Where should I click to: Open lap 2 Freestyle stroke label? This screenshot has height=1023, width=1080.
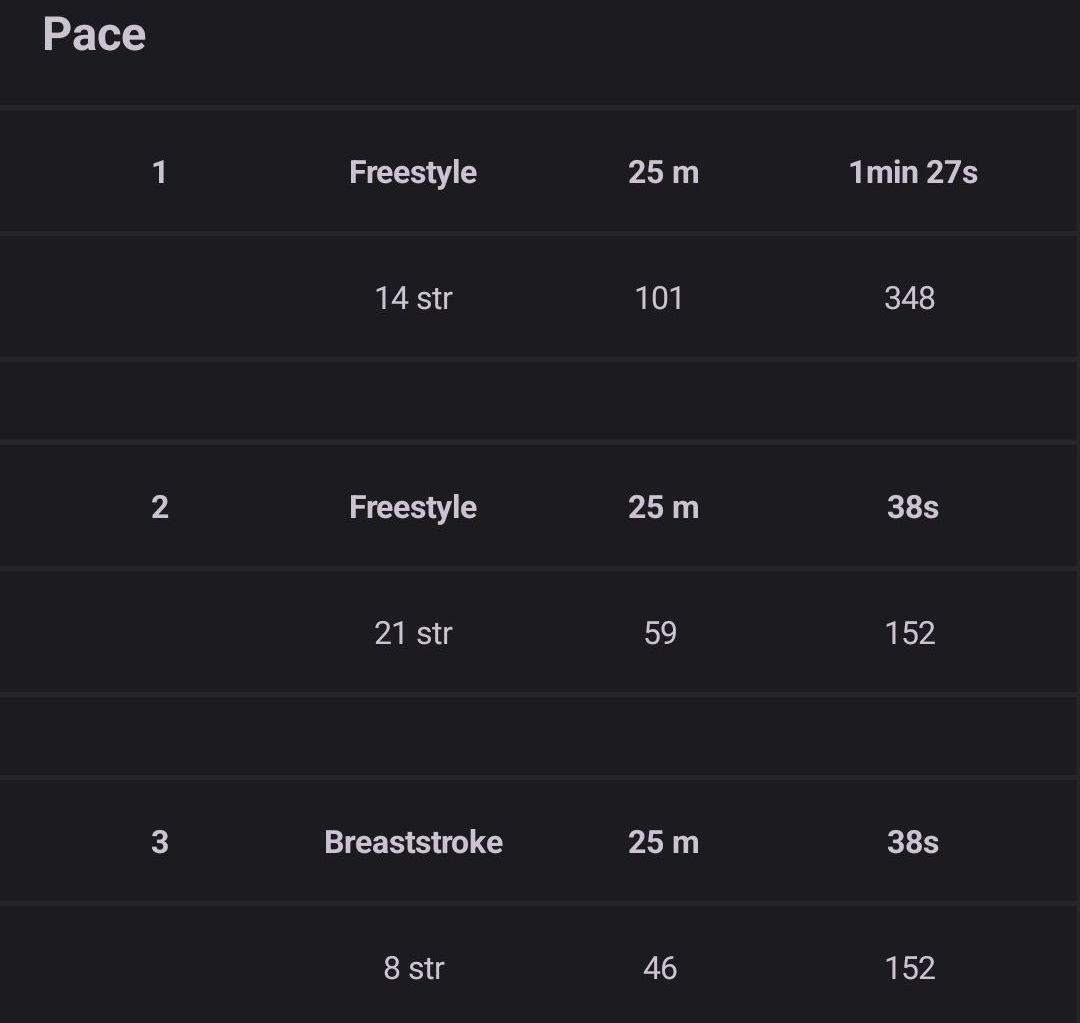(x=413, y=508)
